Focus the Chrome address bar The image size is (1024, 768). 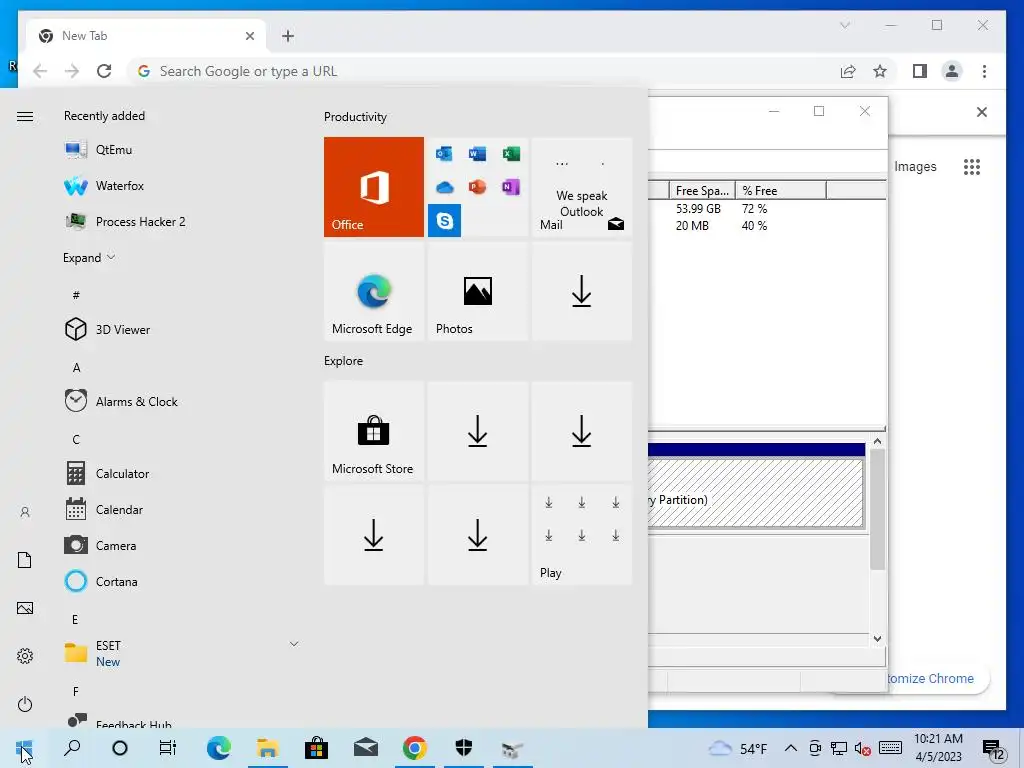coord(482,71)
